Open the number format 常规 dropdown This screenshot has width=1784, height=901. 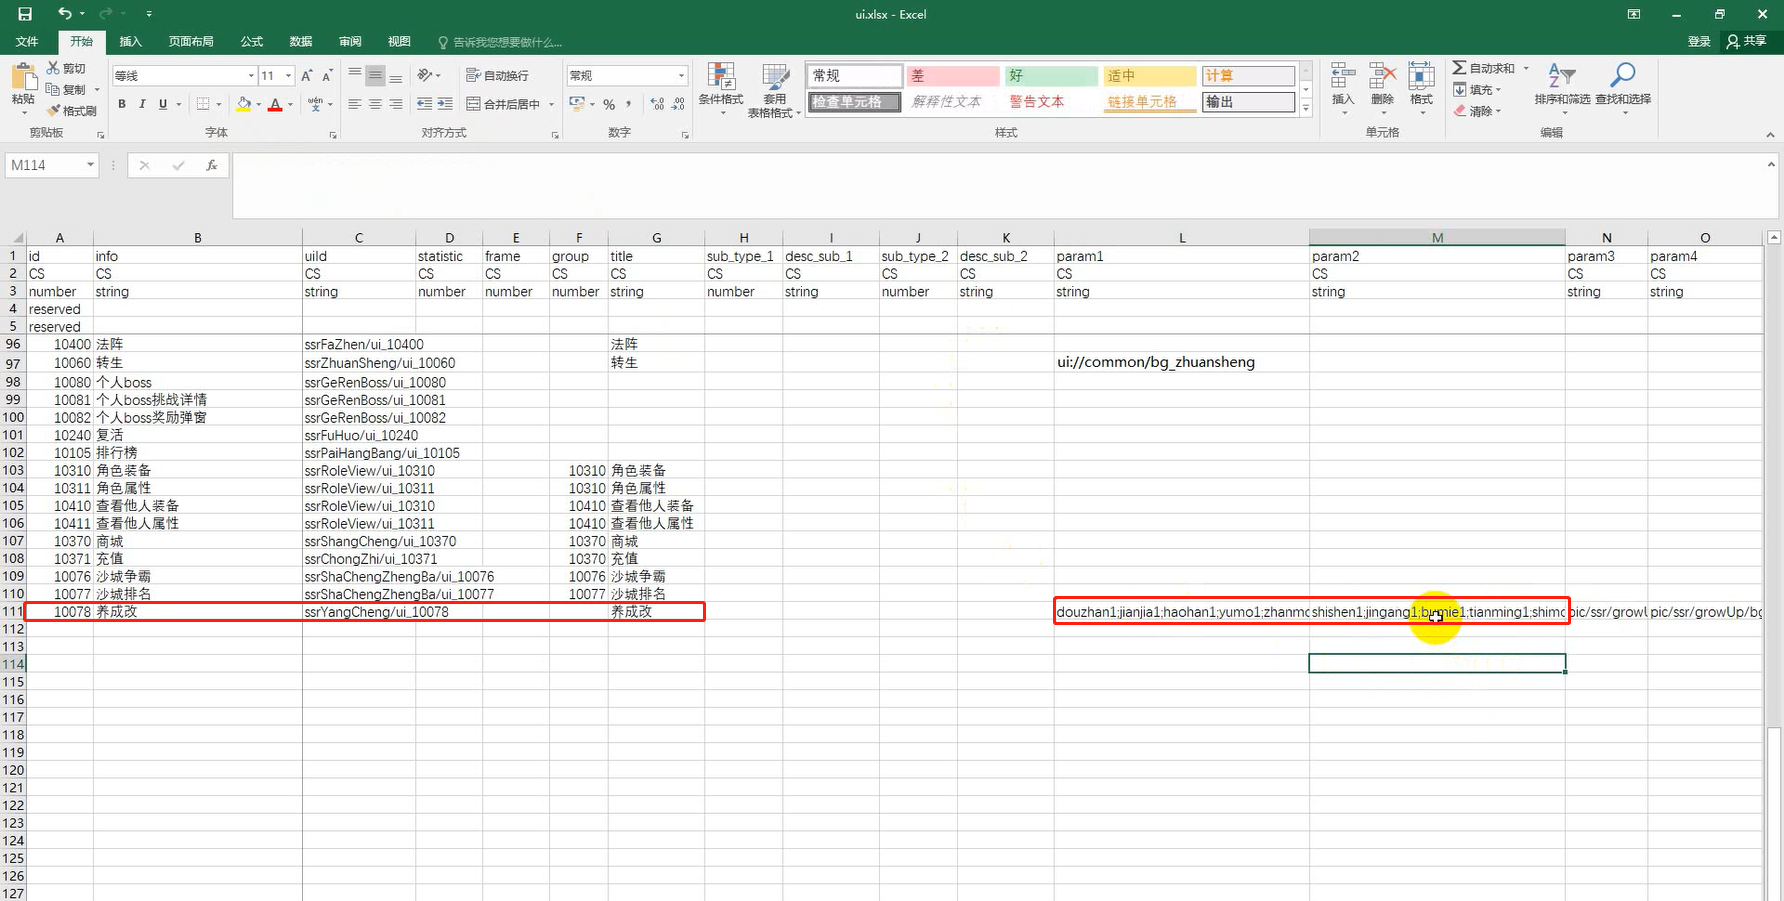[x=681, y=76]
